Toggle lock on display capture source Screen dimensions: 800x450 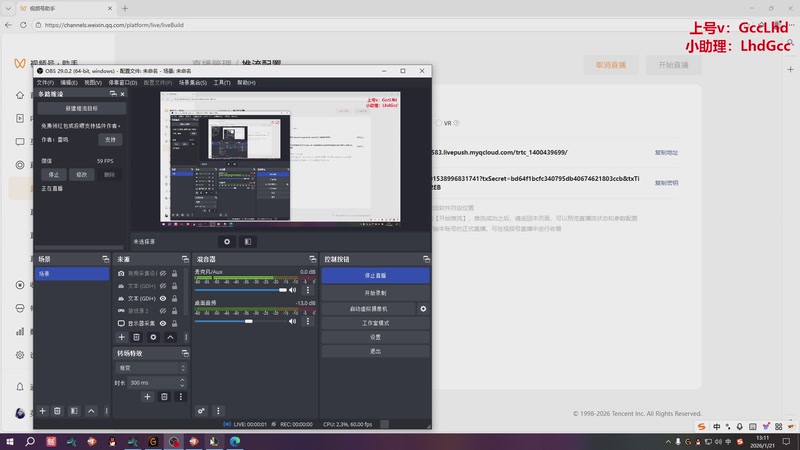point(174,323)
